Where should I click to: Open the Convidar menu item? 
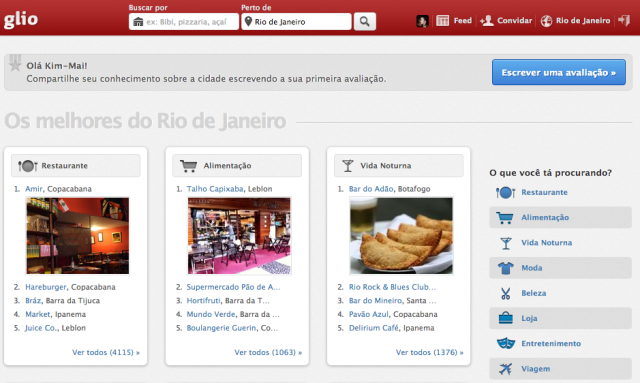pyautogui.click(x=514, y=20)
